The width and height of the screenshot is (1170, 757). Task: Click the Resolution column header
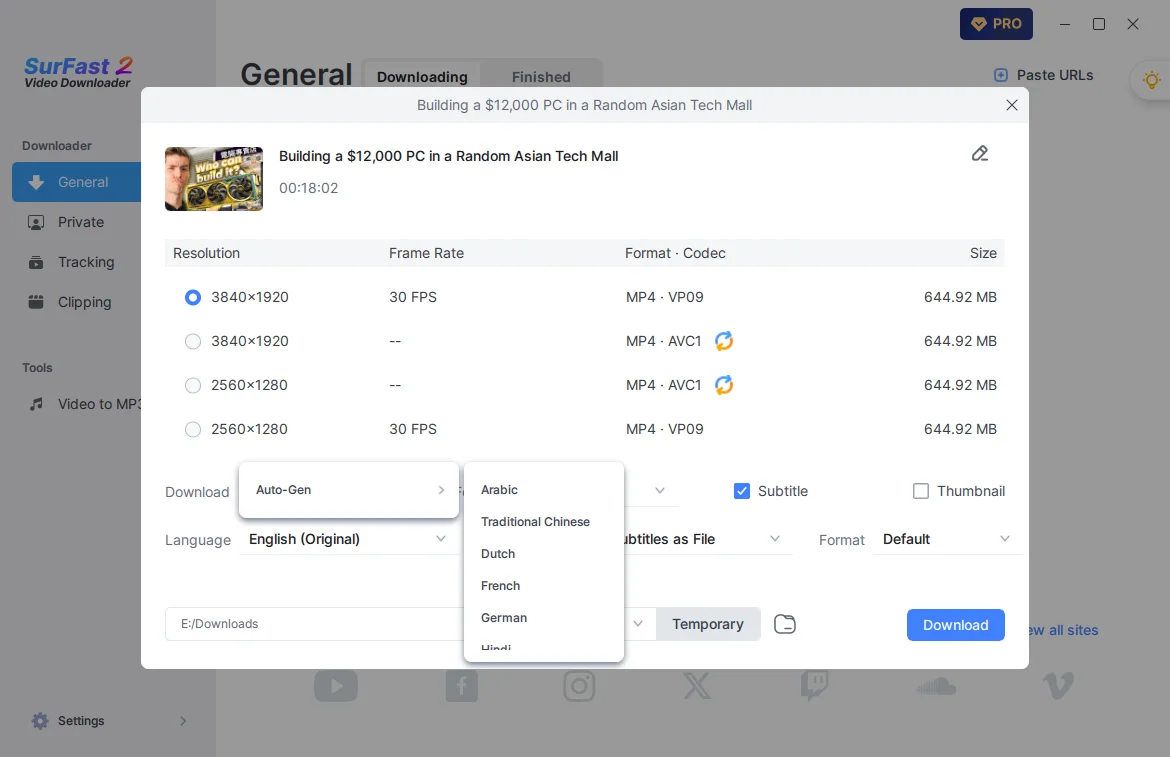tap(207, 254)
